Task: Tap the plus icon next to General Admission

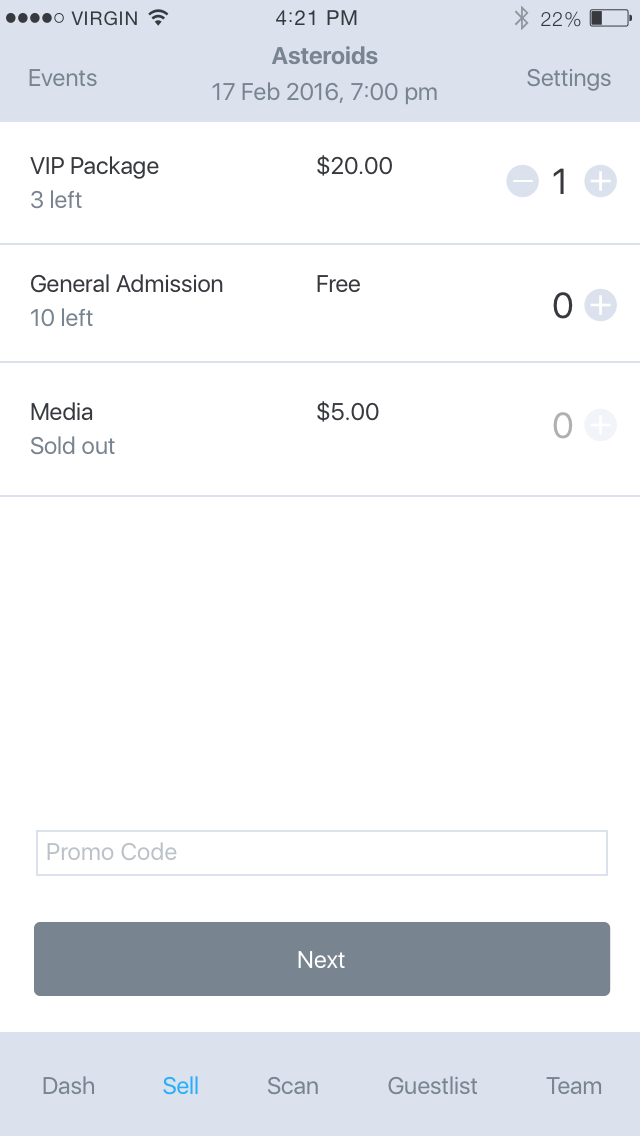Action: [601, 304]
